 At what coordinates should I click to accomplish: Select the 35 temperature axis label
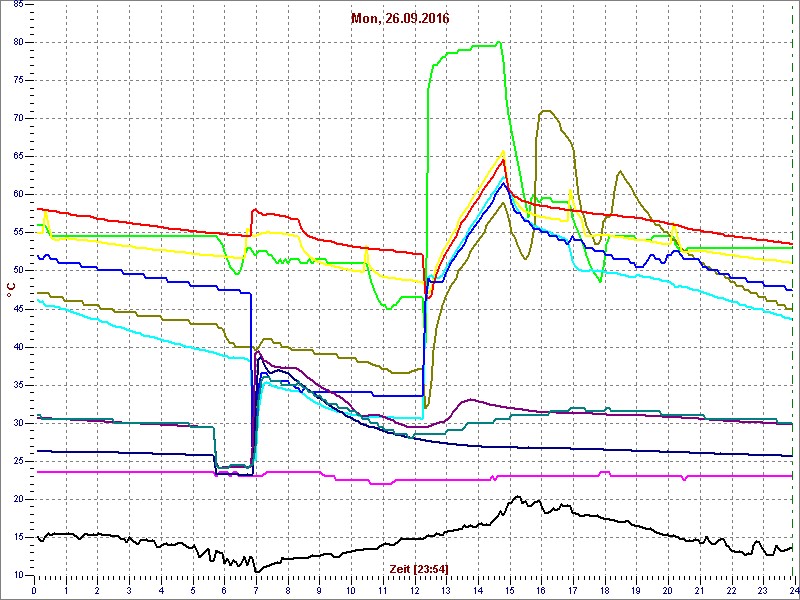(x=17, y=385)
